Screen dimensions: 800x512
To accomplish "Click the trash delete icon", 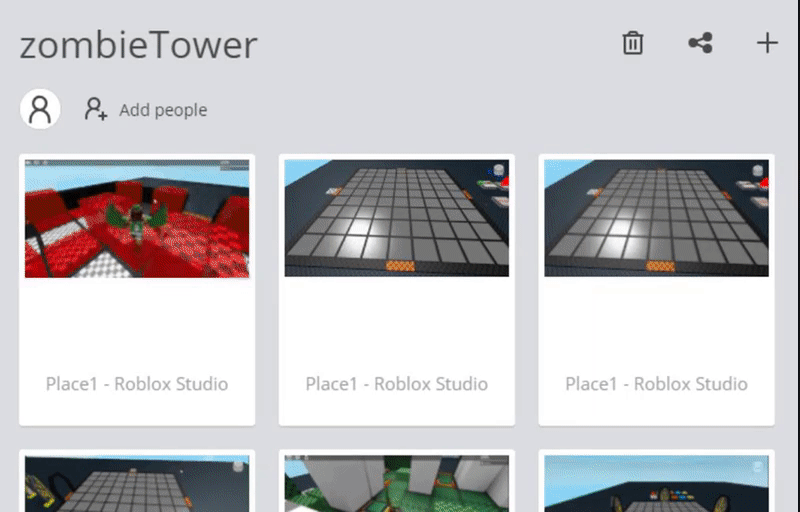I will click(x=633, y=43).
